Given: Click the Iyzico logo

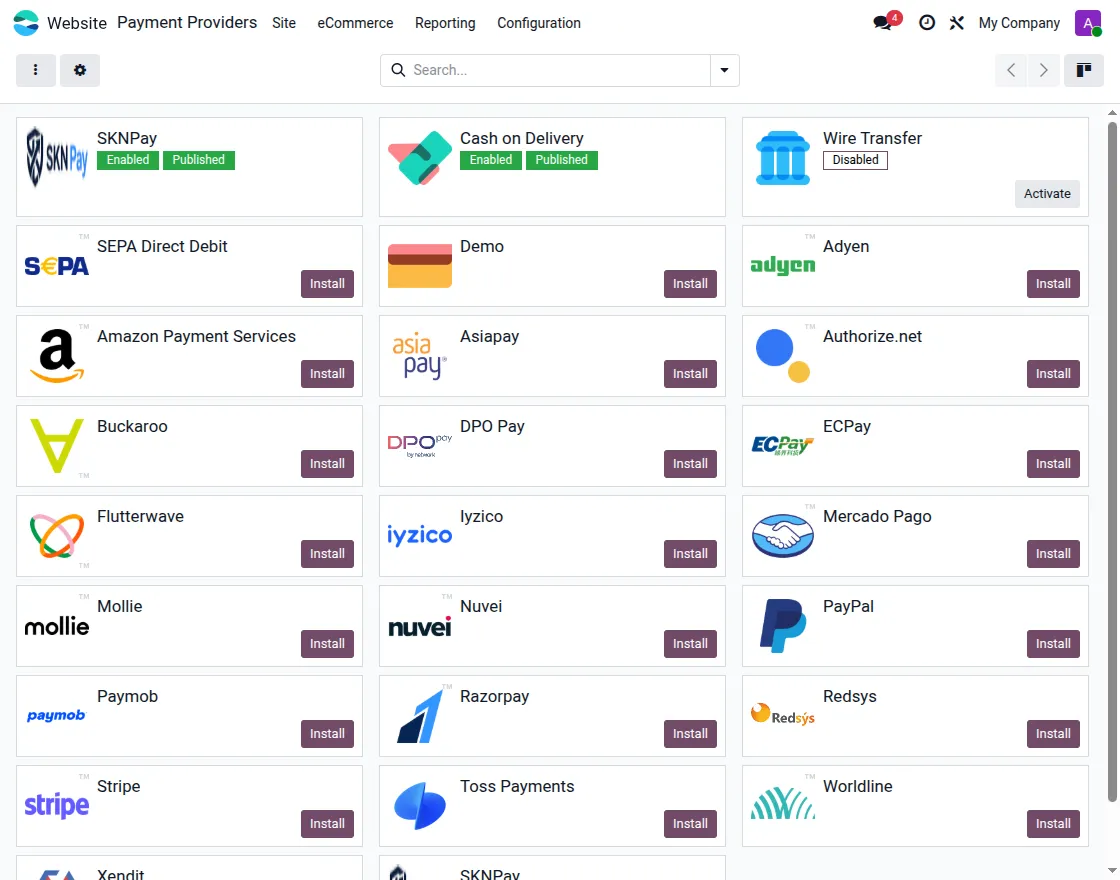Looking at the screenshot, I should click(420, 535).
